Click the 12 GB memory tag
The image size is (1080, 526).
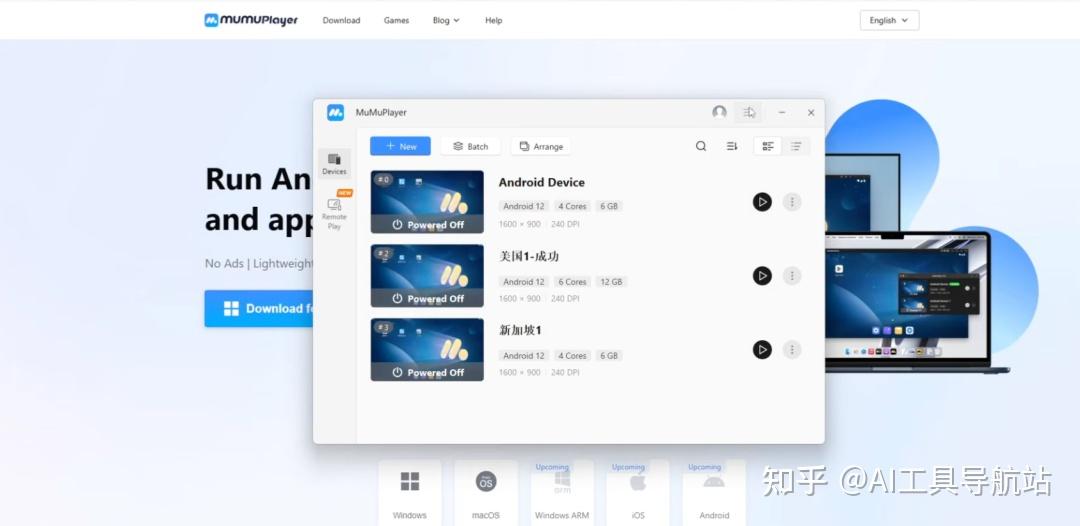coord(611,282)
